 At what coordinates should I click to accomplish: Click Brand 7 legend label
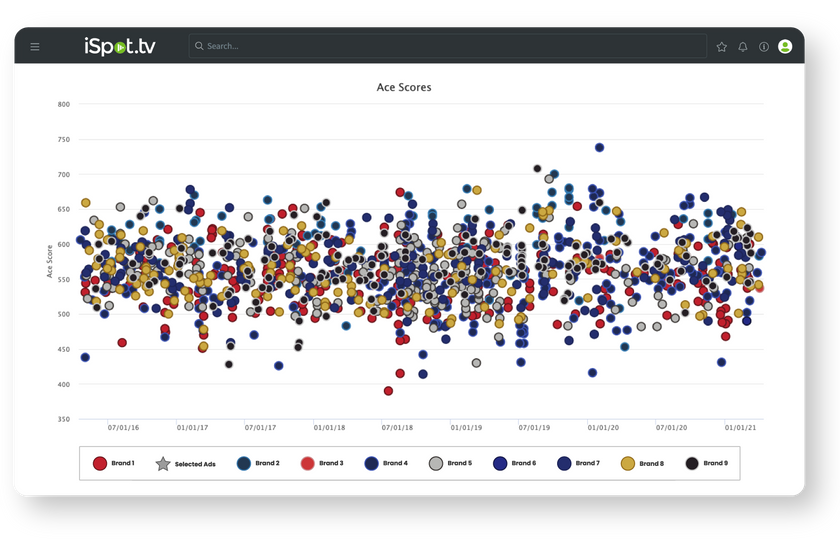tap(588, 463)
